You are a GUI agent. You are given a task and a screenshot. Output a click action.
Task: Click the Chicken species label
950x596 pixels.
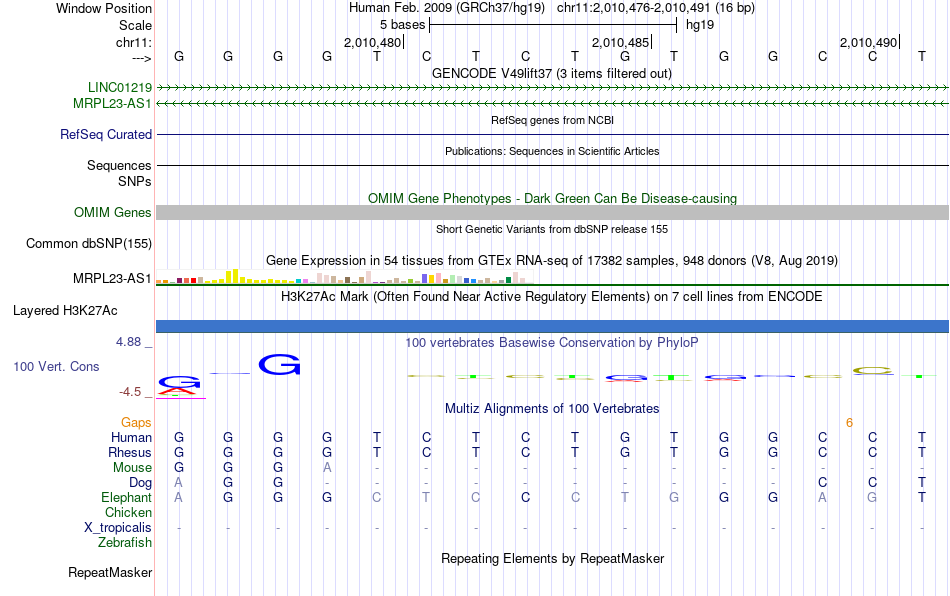tap(128, 512)
